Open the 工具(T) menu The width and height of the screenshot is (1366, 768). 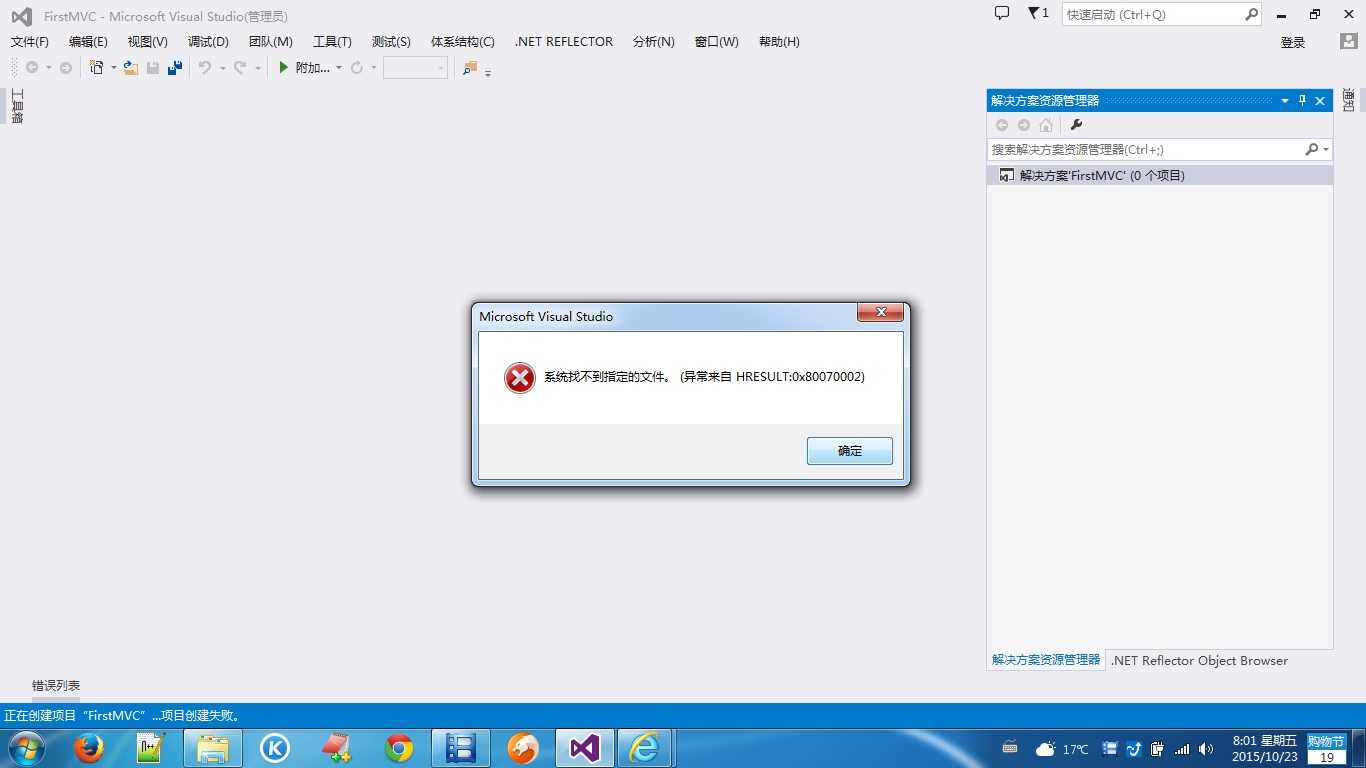[332, 42]
